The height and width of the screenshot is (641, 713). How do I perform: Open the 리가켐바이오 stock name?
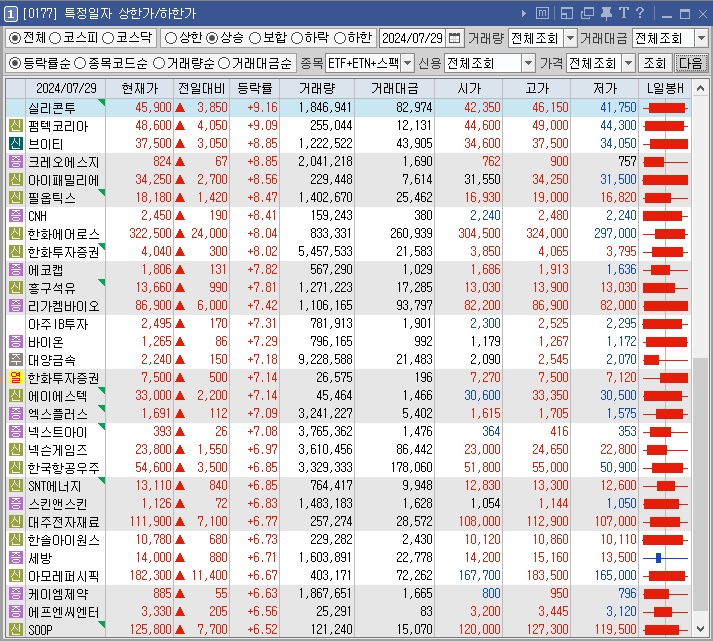63,305
